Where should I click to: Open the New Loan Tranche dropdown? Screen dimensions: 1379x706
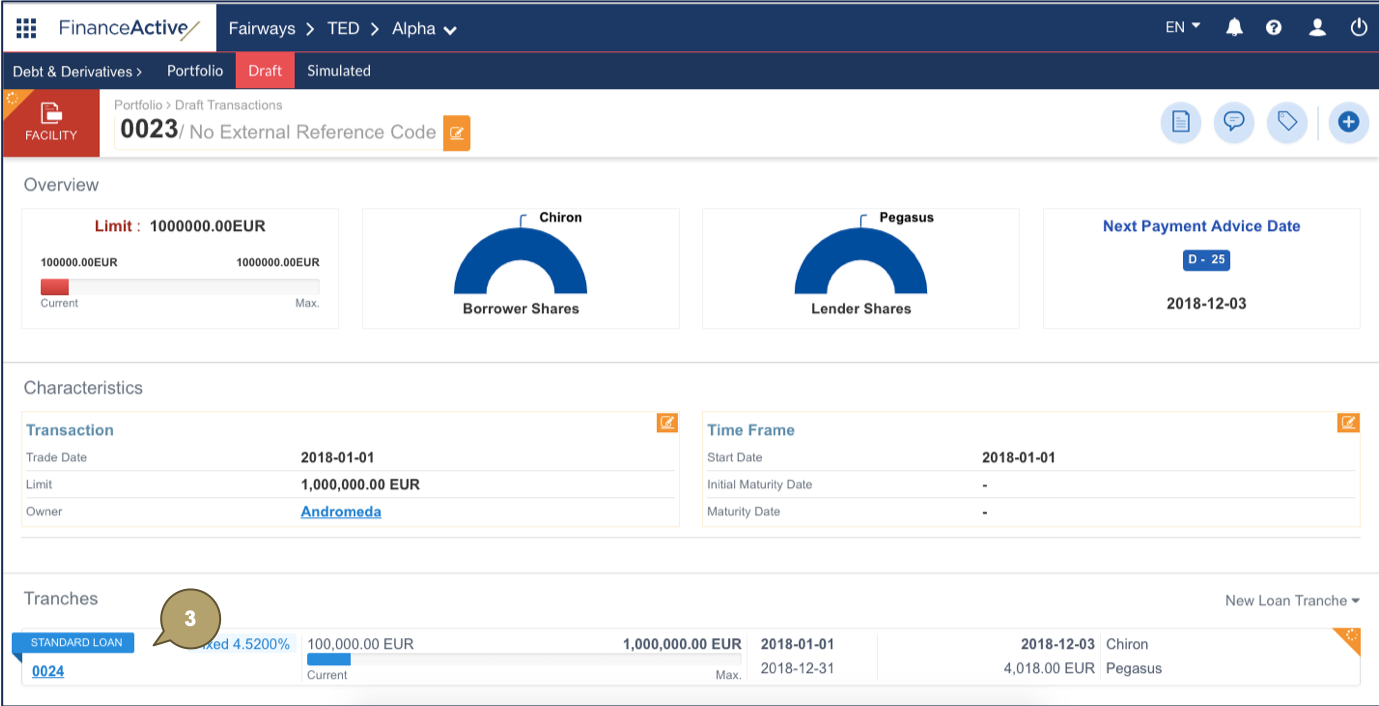1292,600
